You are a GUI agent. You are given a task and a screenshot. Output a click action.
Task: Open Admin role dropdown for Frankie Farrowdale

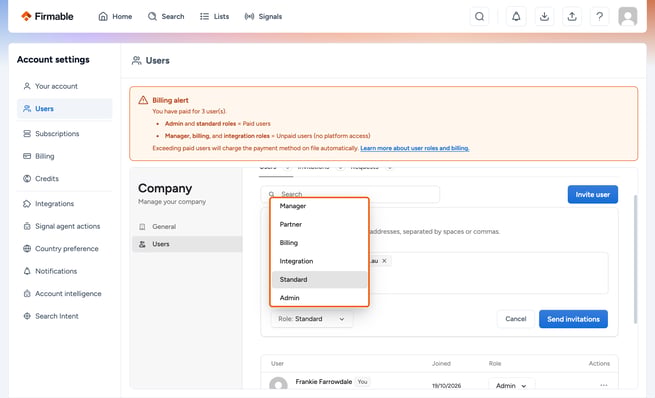pyautogui.click(x=511, y=385)
